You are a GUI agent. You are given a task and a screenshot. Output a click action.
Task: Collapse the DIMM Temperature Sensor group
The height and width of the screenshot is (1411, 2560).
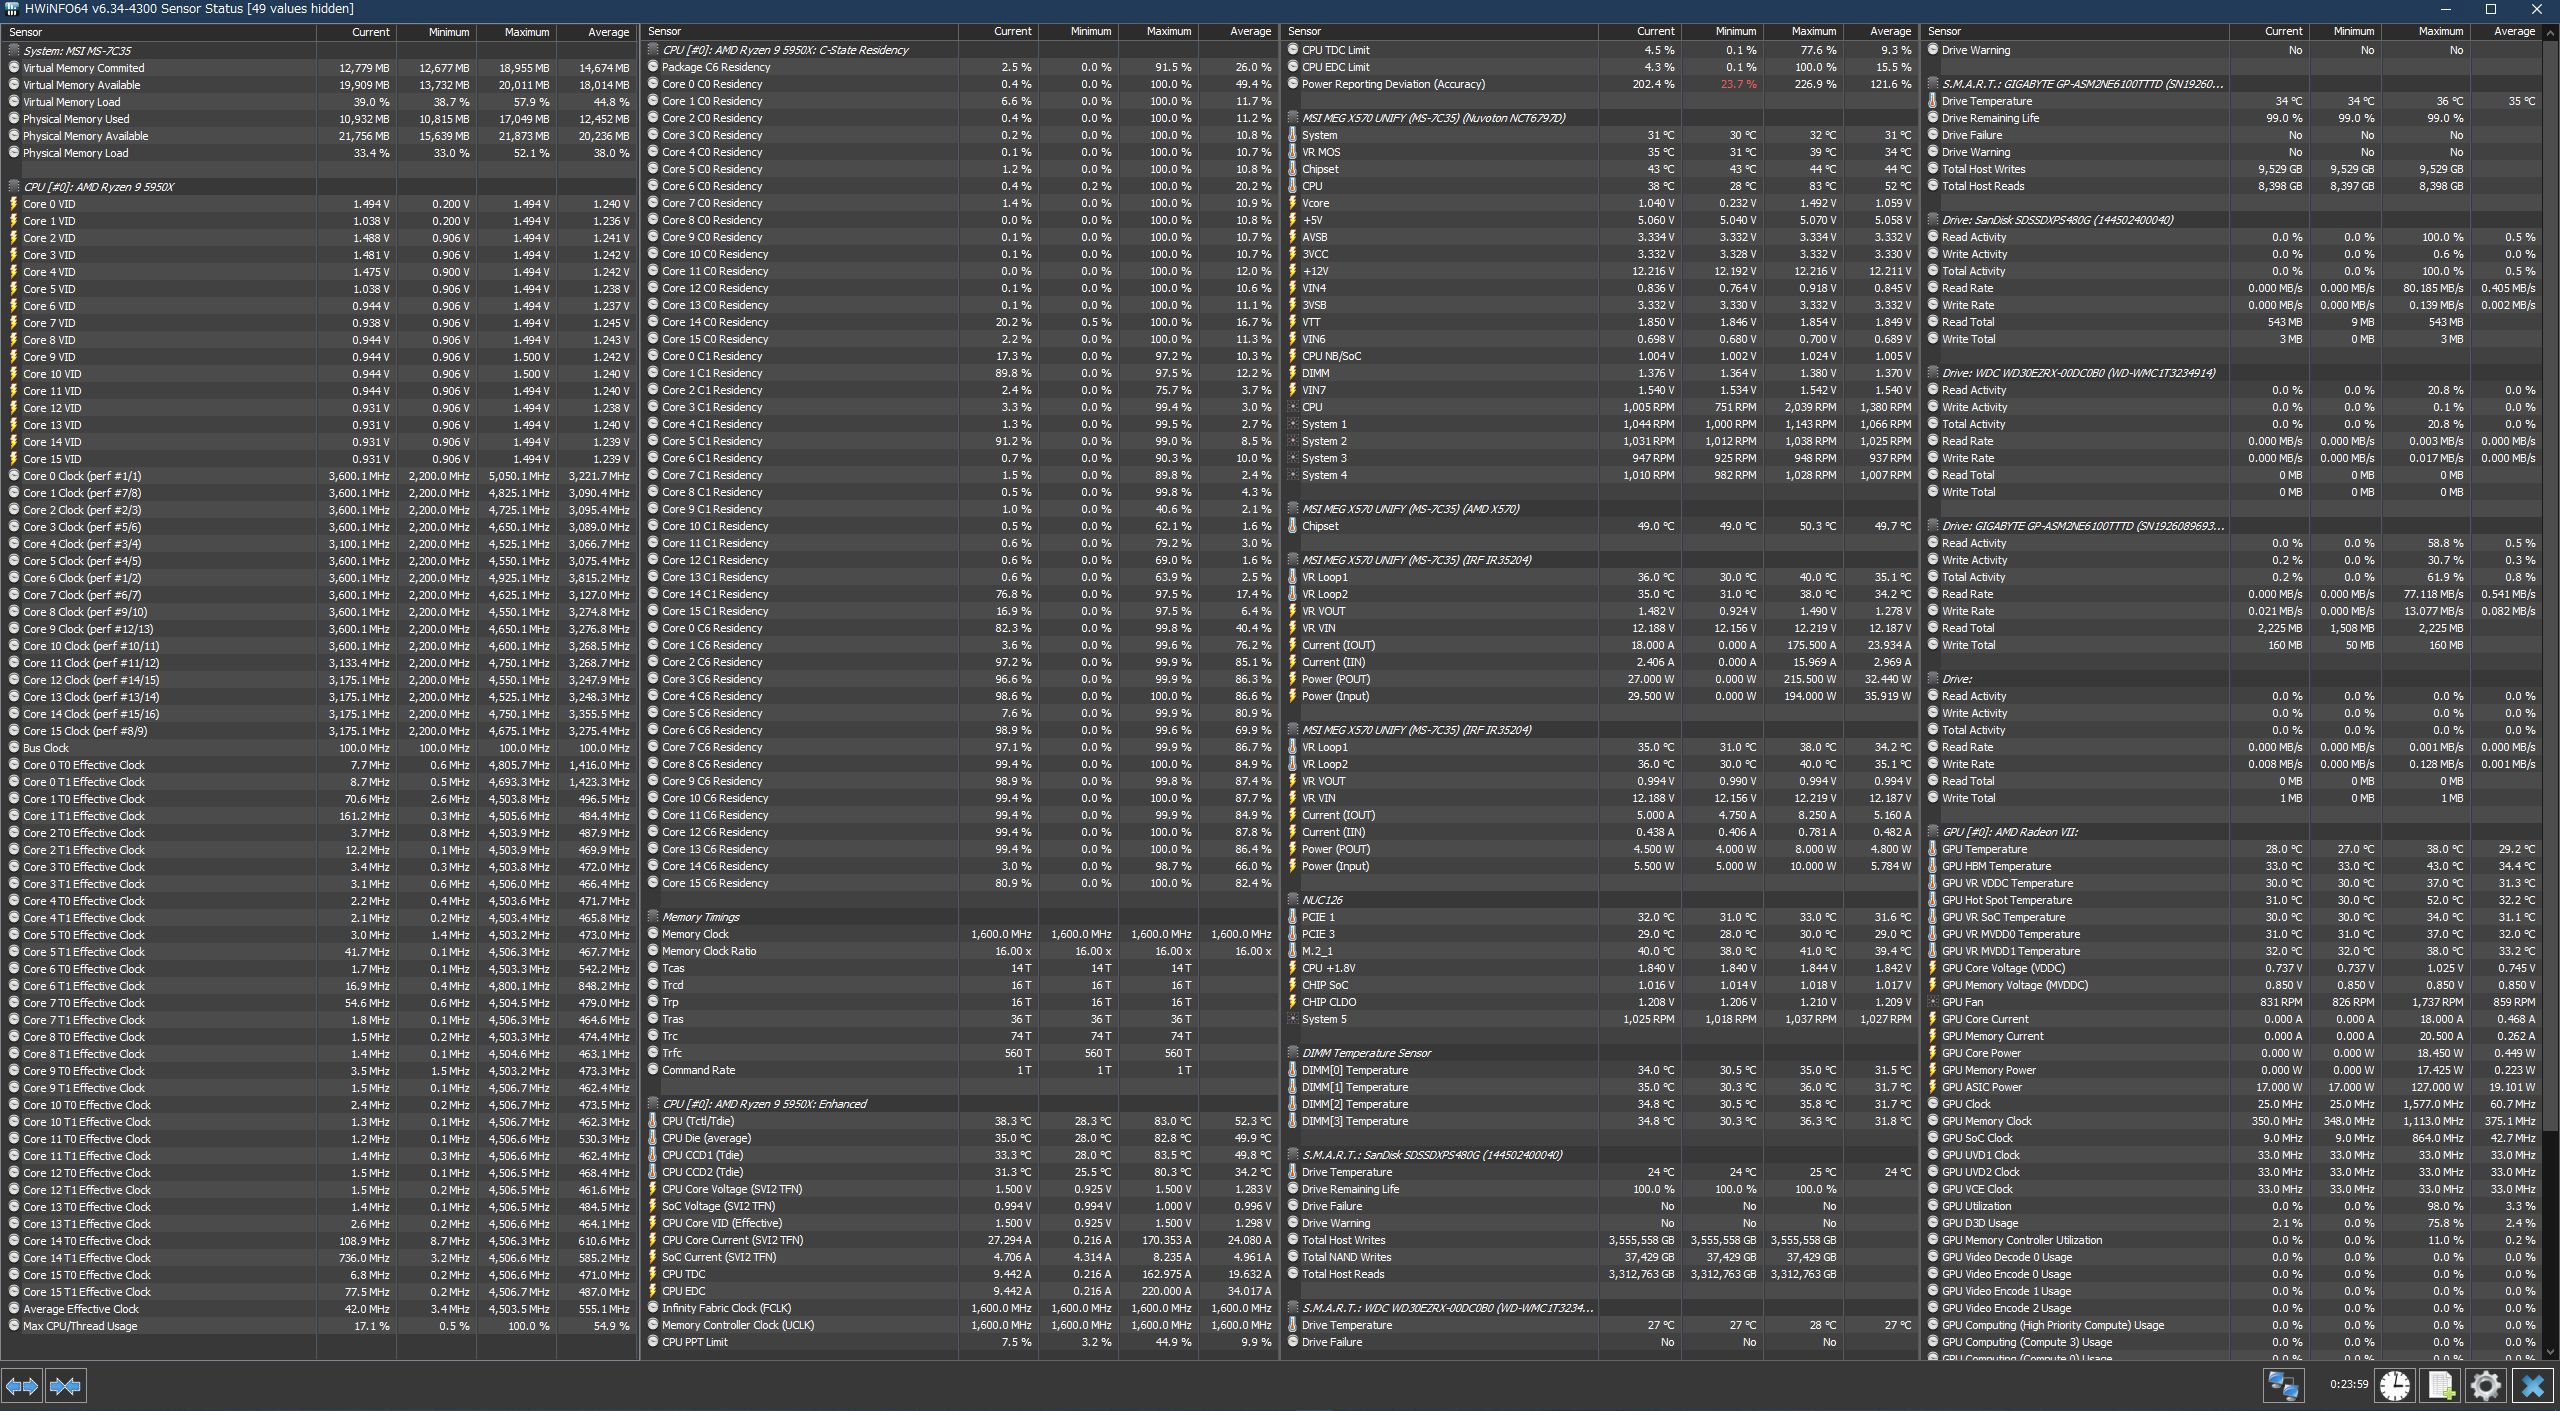pyautogui.click(x=1366, y=1053)
